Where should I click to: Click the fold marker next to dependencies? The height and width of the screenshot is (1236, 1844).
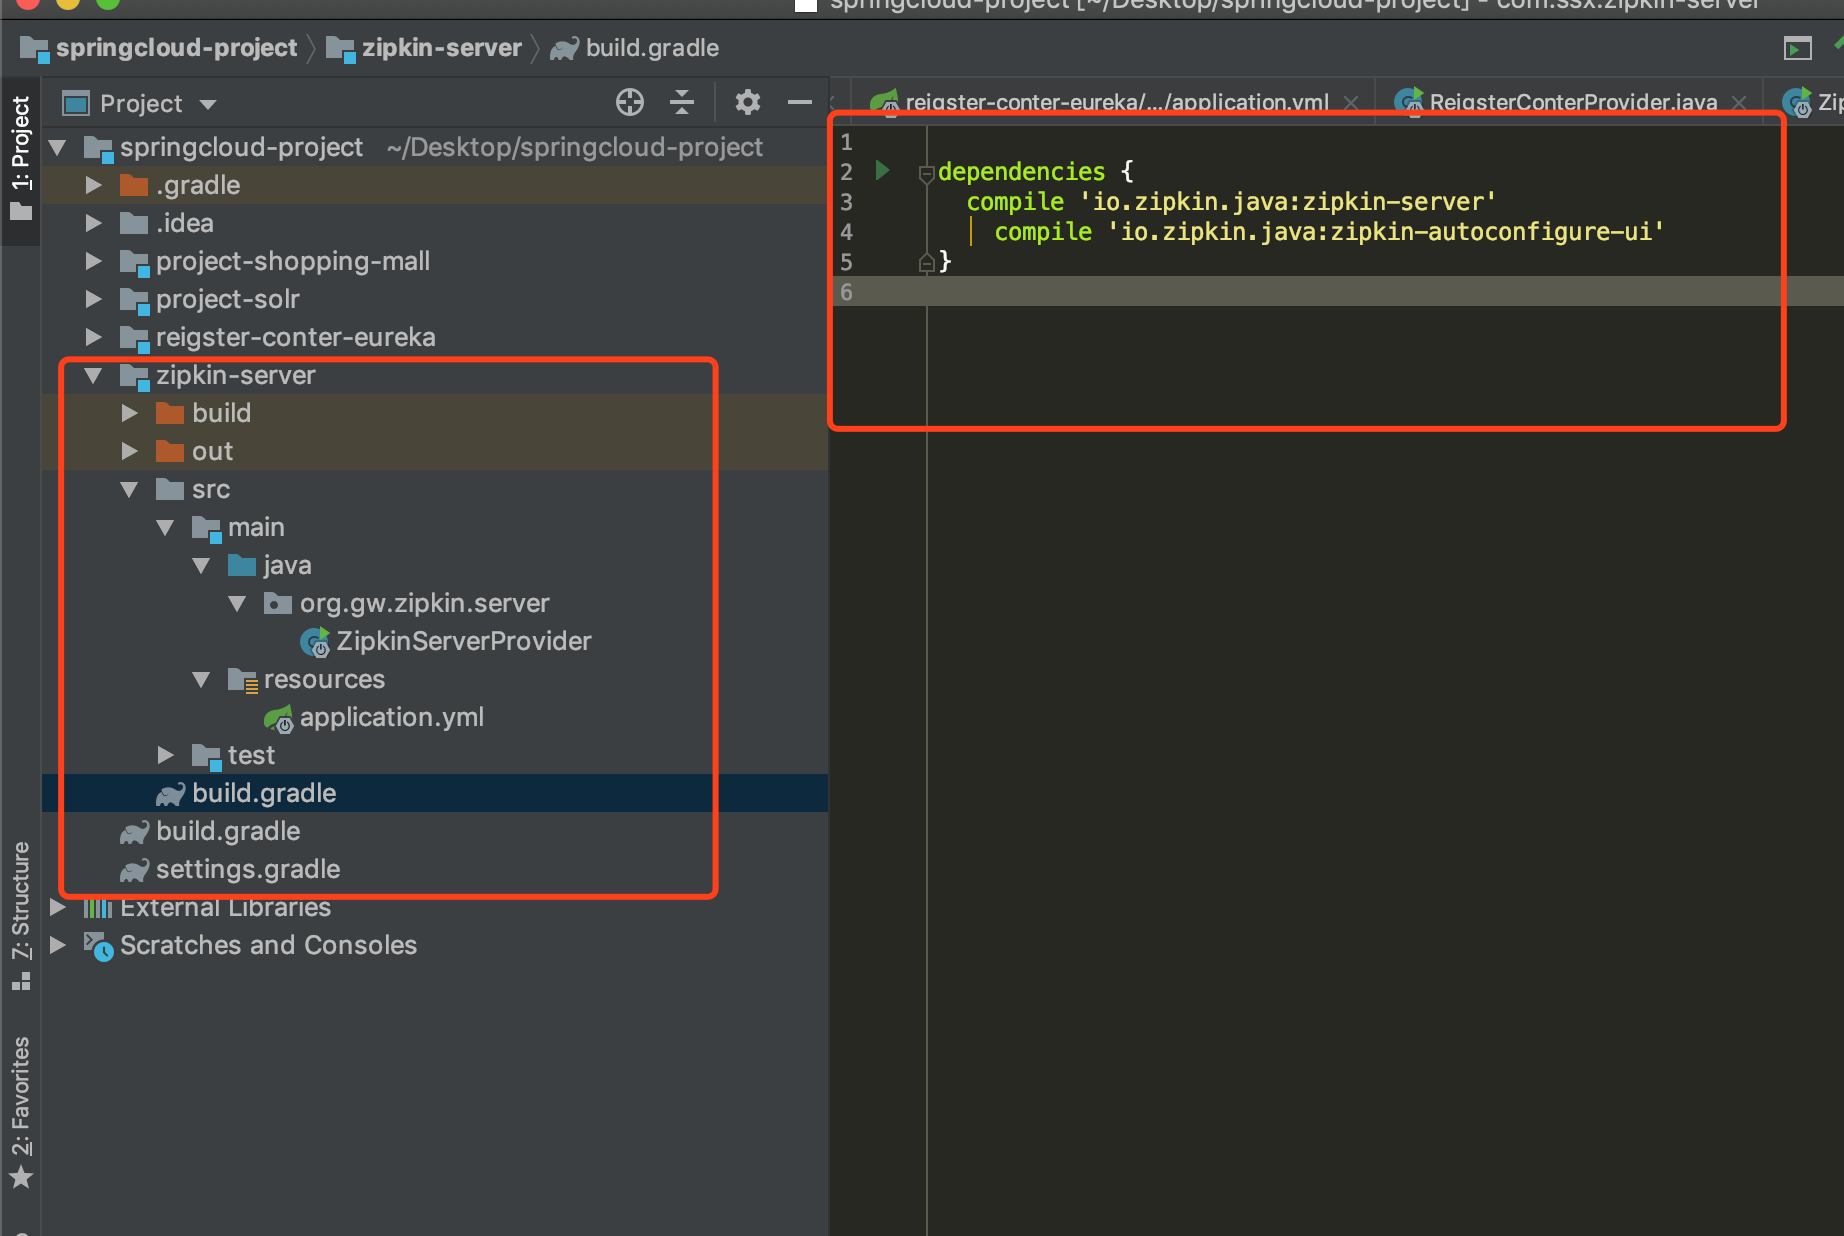pyautogui.click(x=926, y=173)
